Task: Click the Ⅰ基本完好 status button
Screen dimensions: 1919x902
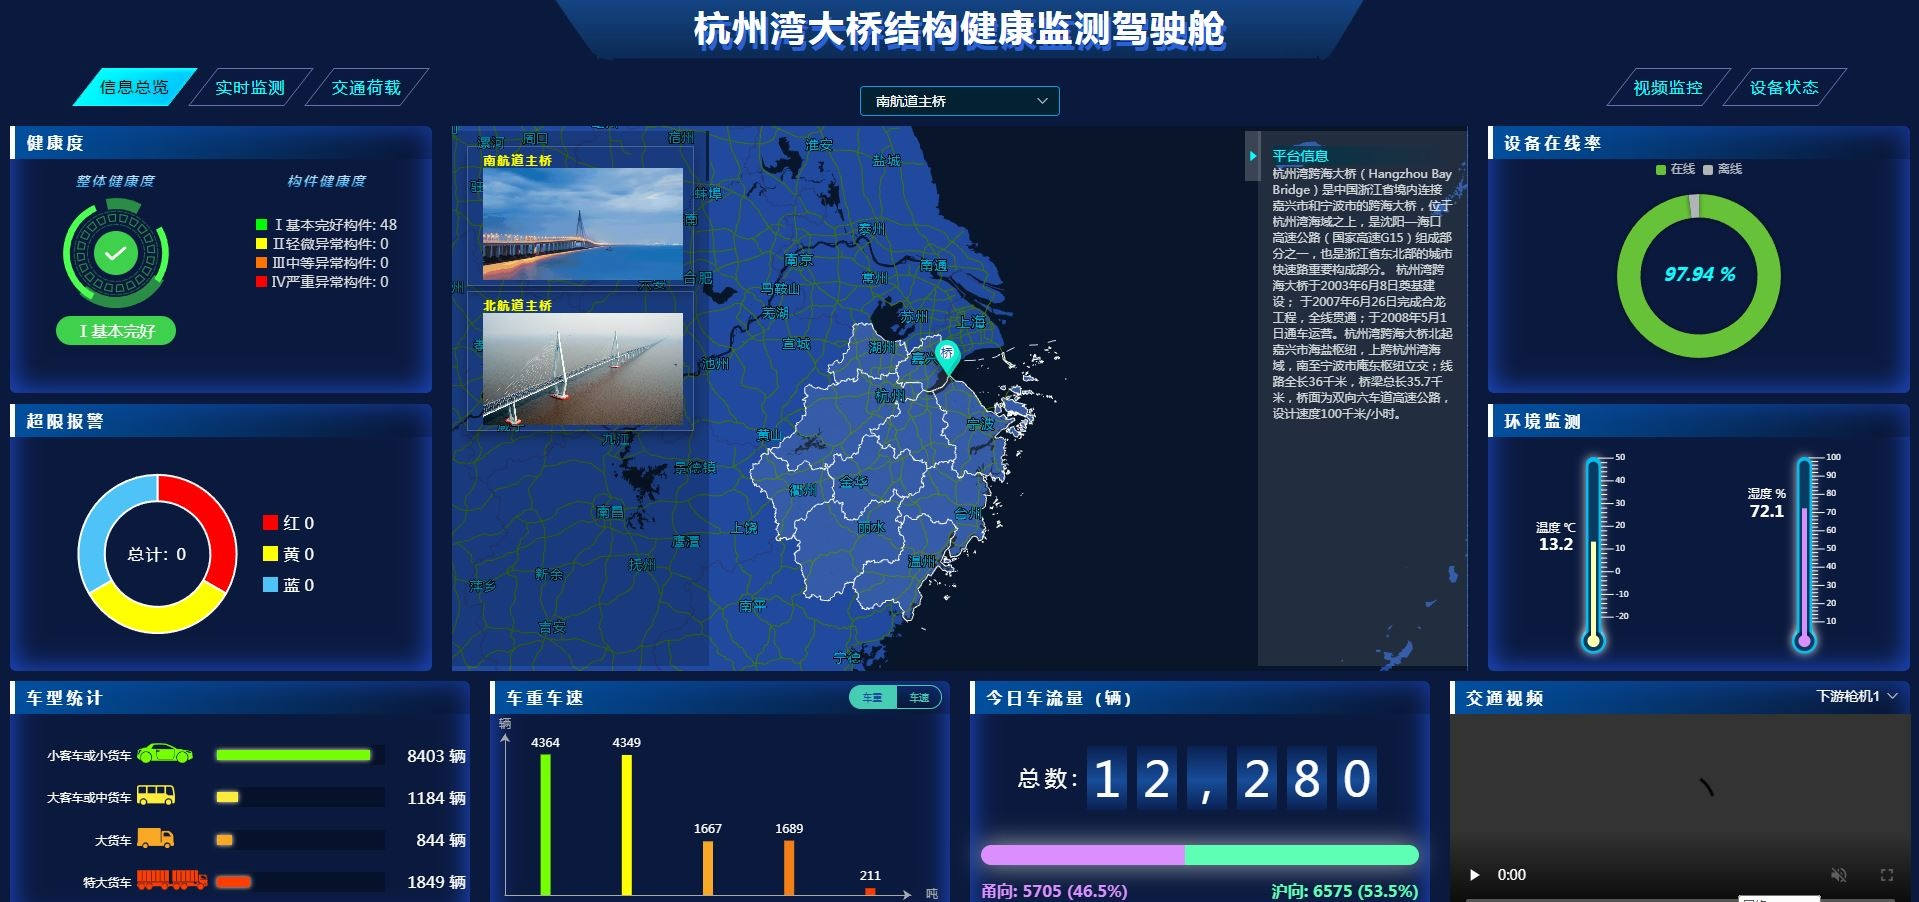Action: (114, 330)
